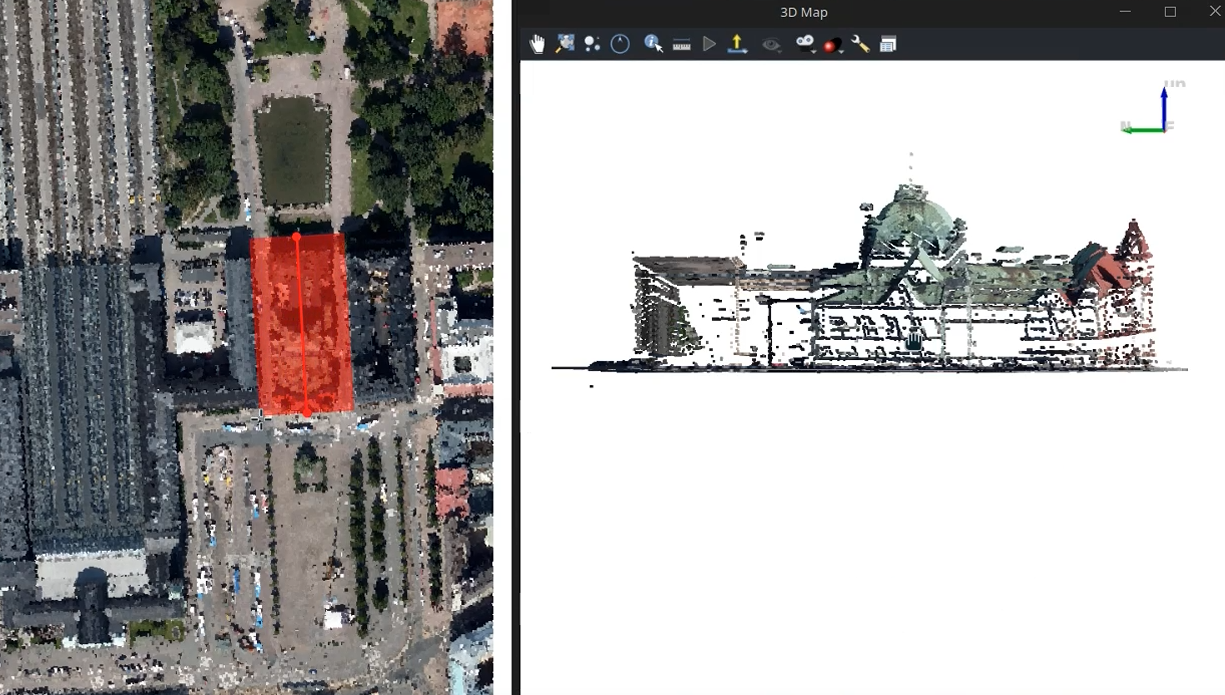Click the bottom endpoint of red line

(306, 410)
